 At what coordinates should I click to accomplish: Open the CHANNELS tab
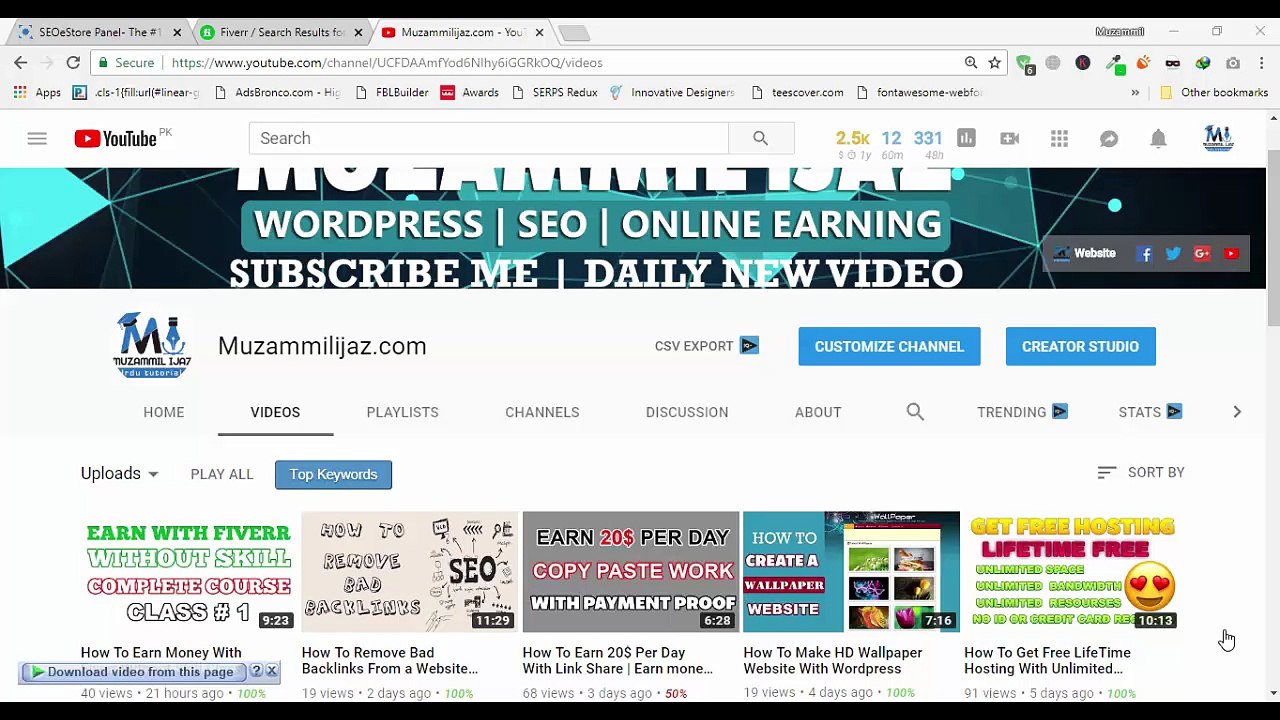(542, 412)
